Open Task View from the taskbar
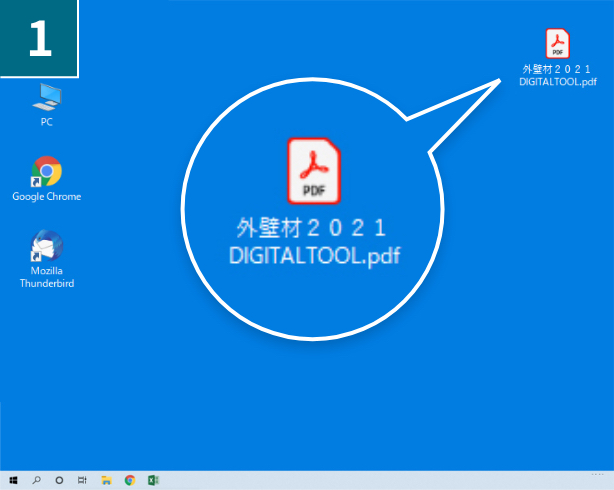Image resolution: width=614 pixels, height=490 pixels. pos(82,480)
